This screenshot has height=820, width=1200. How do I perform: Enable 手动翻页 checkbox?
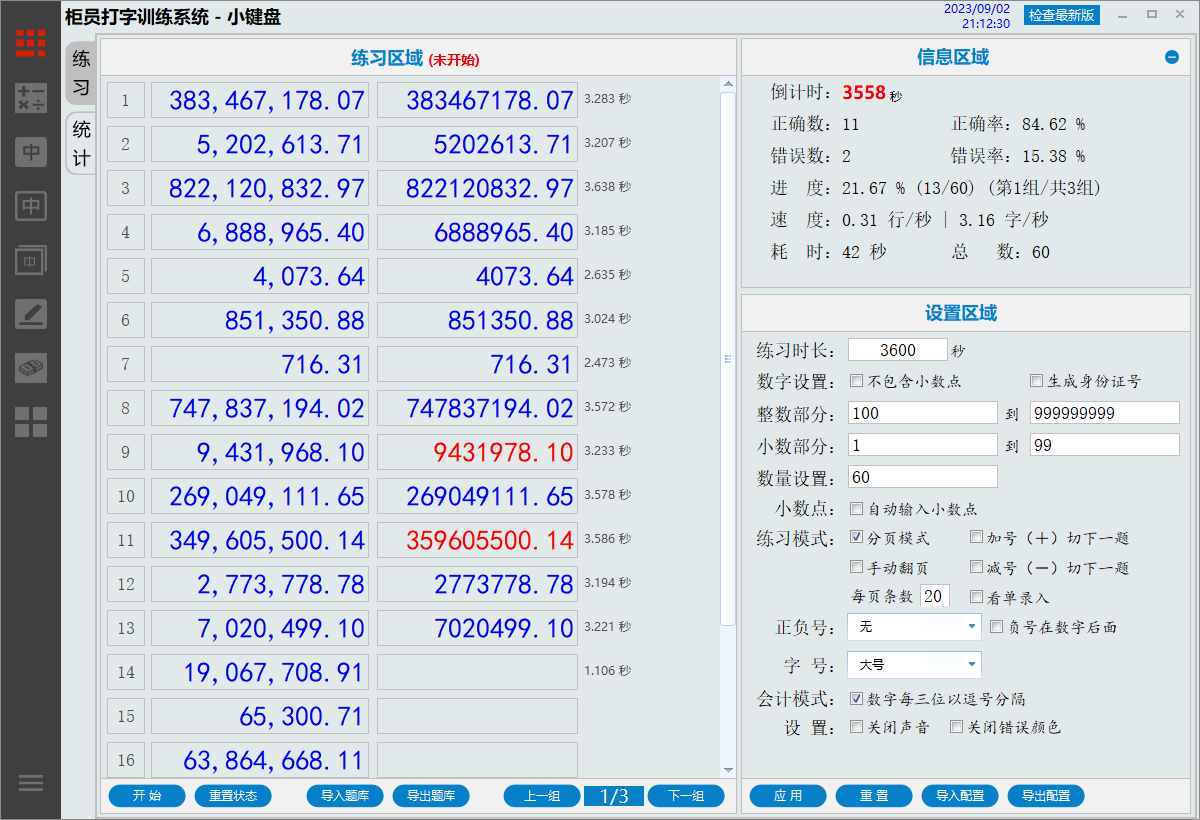857,567
